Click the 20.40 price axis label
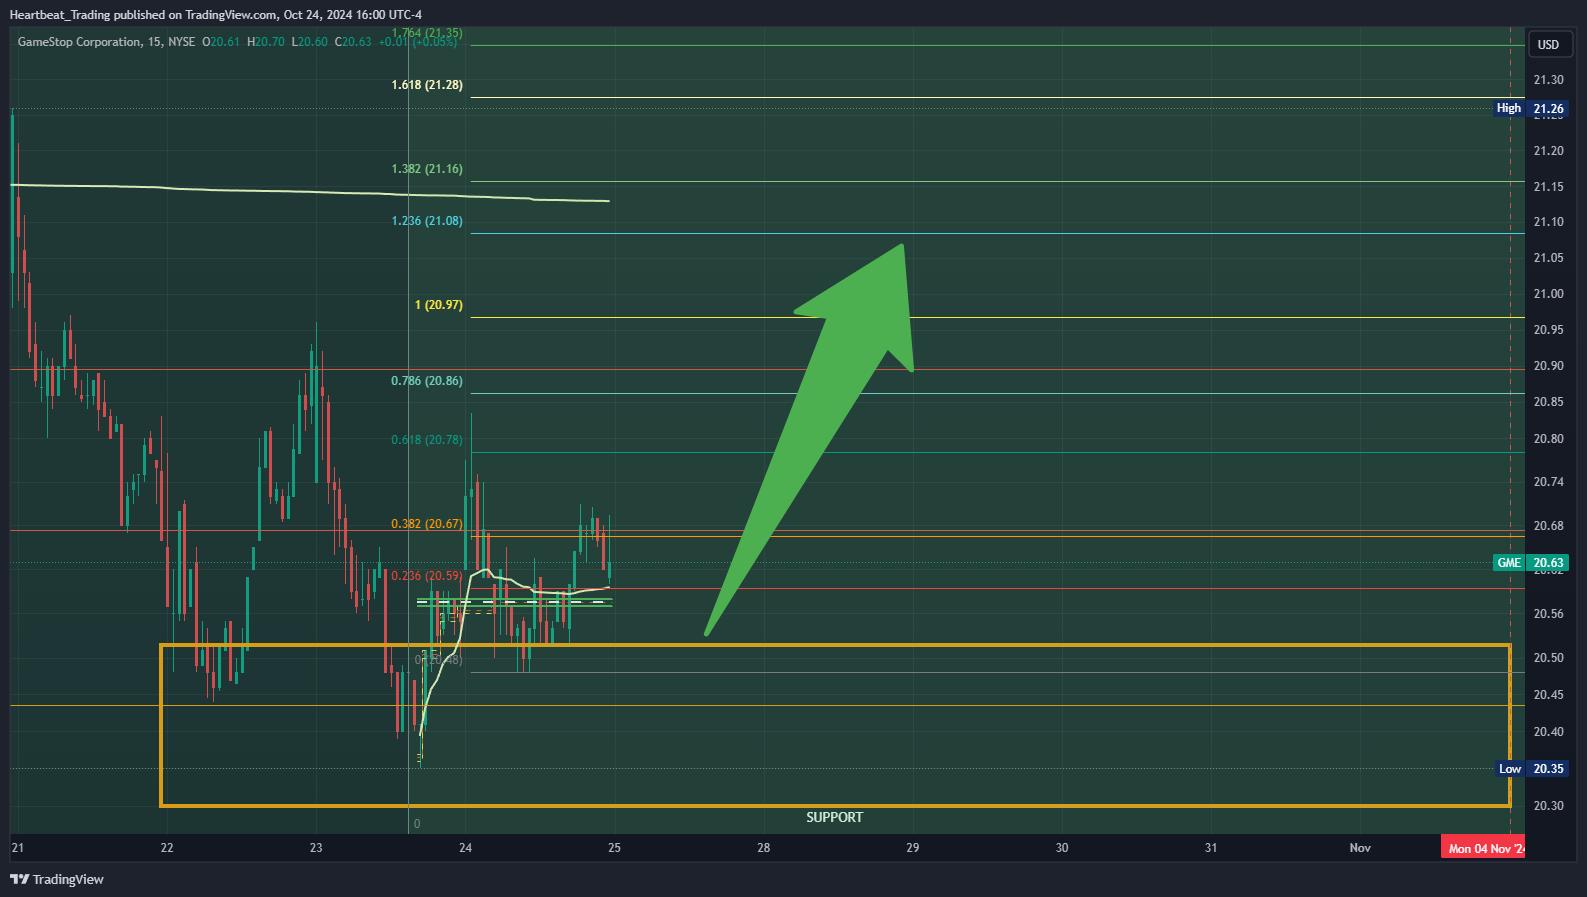The height and width of the screenshot is (897, 1587). (x=1548, y=732)
